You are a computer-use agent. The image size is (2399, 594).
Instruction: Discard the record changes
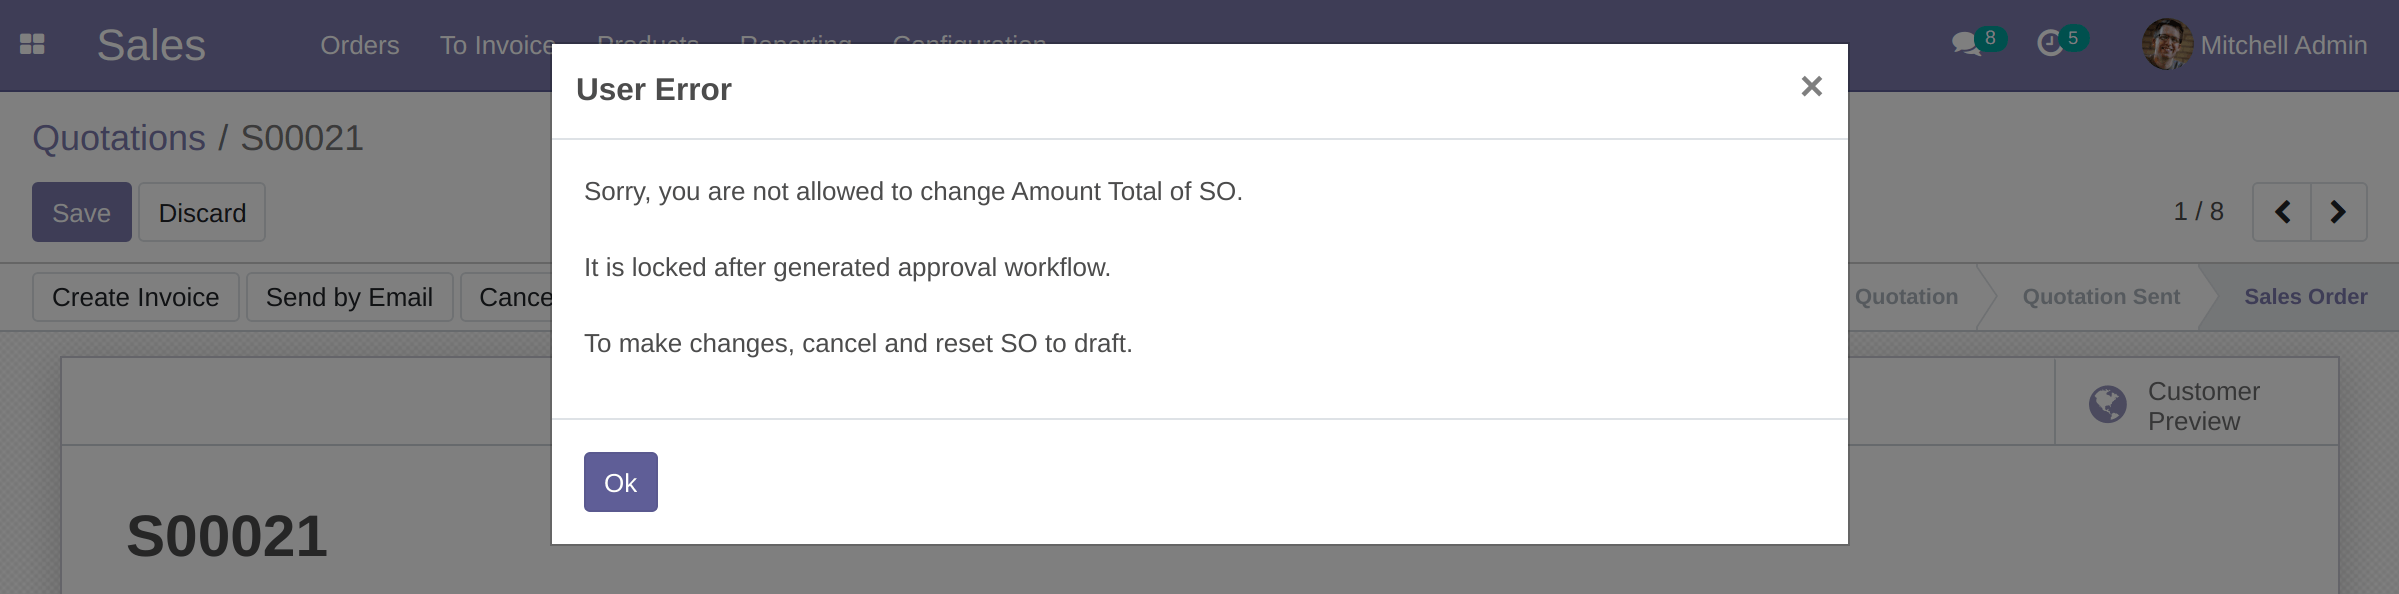(x=202, y=212)
